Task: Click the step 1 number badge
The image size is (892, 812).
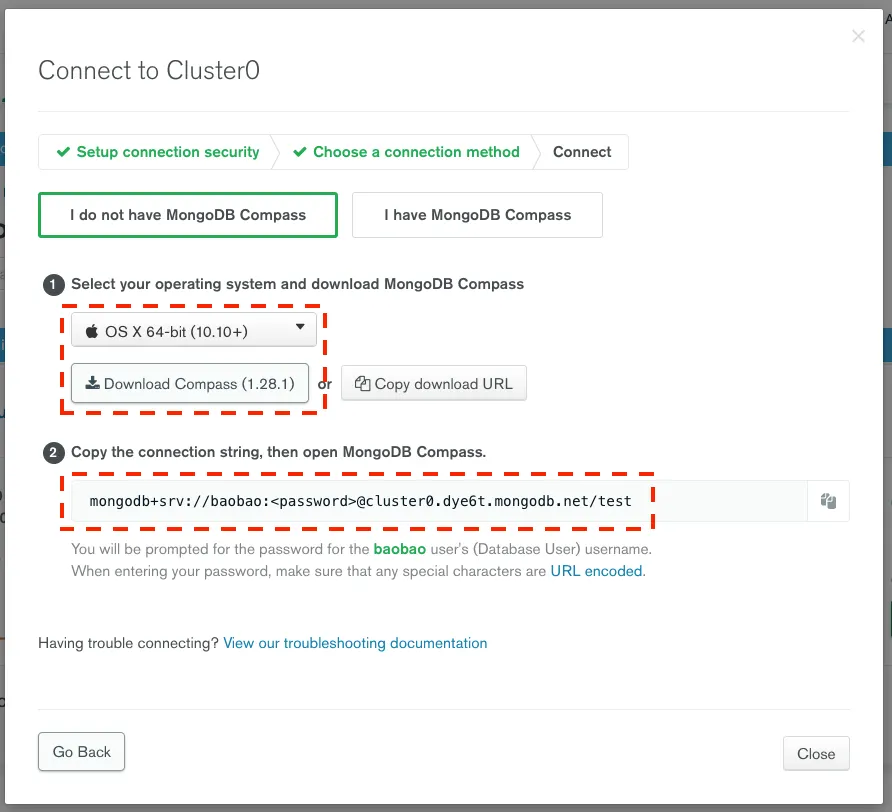Action: pyautogui.click(x=53, y=284)
